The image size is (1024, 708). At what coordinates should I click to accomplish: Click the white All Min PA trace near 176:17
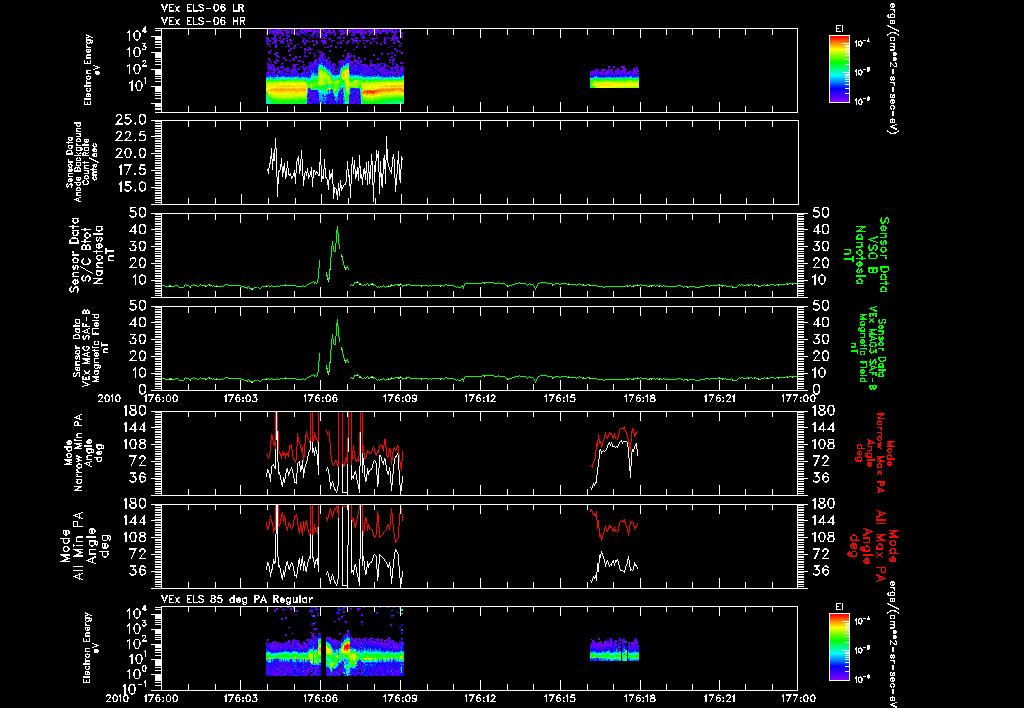click(614, 563)
